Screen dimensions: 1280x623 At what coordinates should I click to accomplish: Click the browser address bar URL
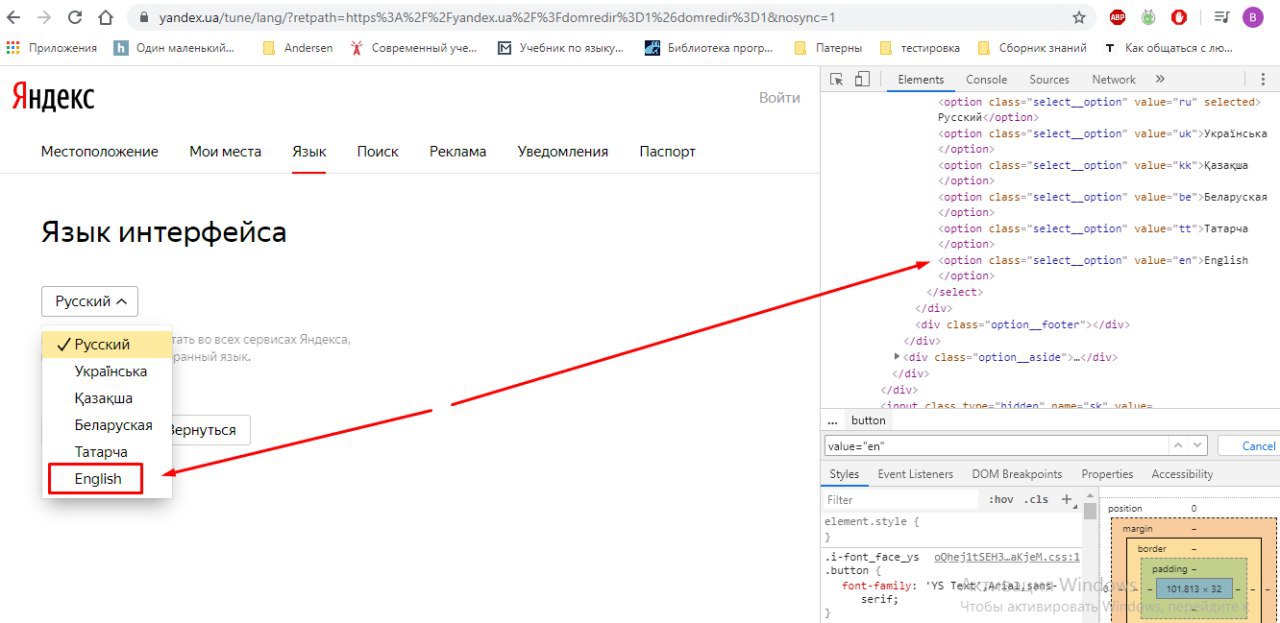click(495, 18)
